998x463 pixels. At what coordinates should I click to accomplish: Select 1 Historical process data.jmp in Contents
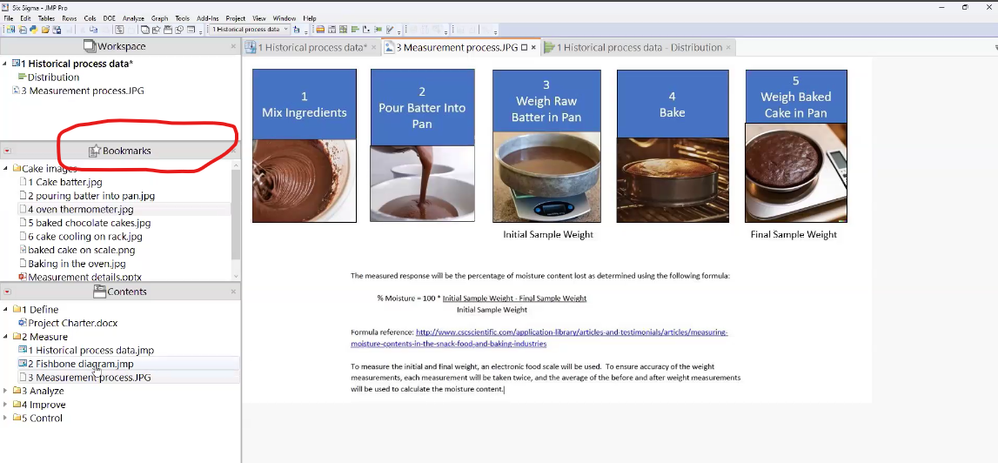pos(91,350)
